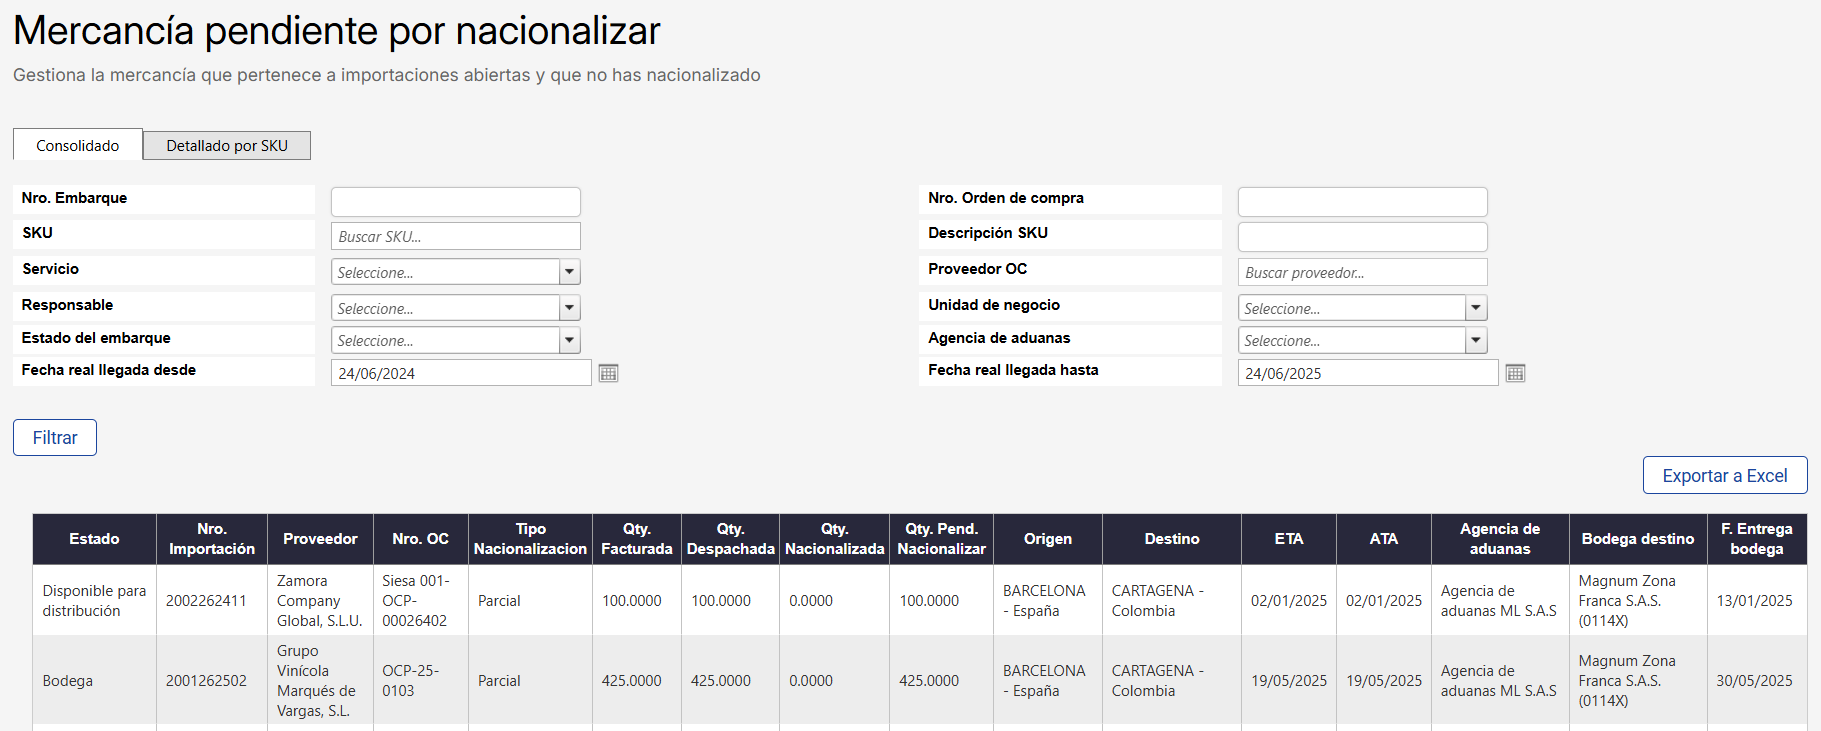Open the Estado del embarque dropdown
Screen dimensions: 1821x731
(569, 341)
